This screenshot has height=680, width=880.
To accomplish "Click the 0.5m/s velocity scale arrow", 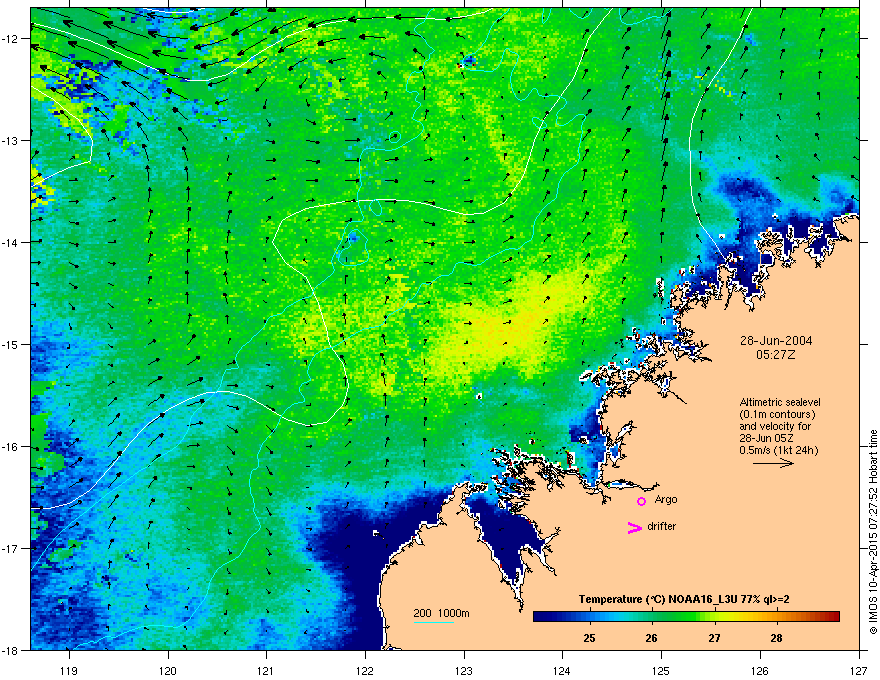I will [773, 463].
